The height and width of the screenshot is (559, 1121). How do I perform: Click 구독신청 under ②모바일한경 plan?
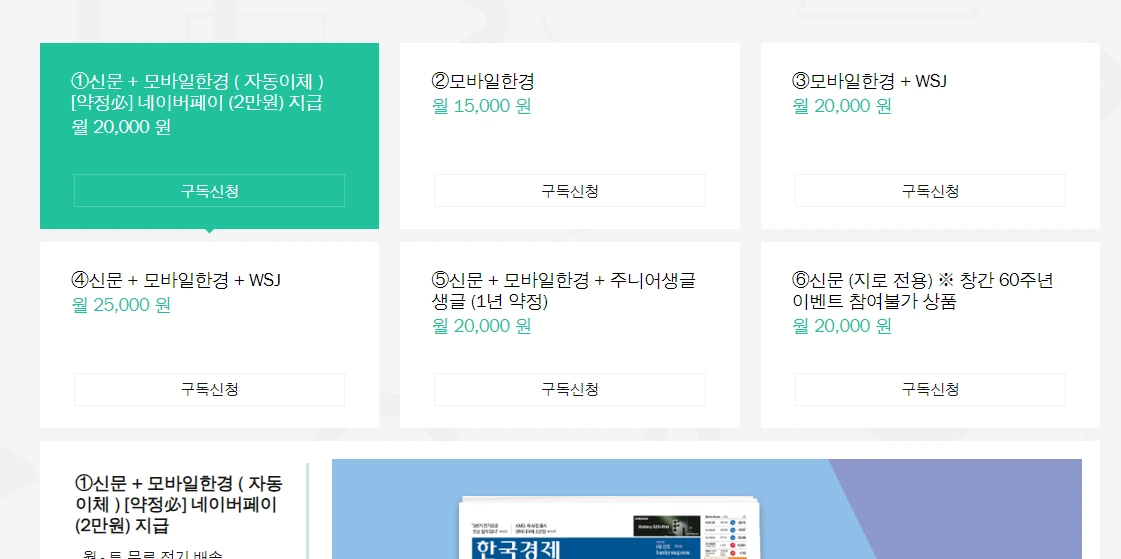(569, 191)
